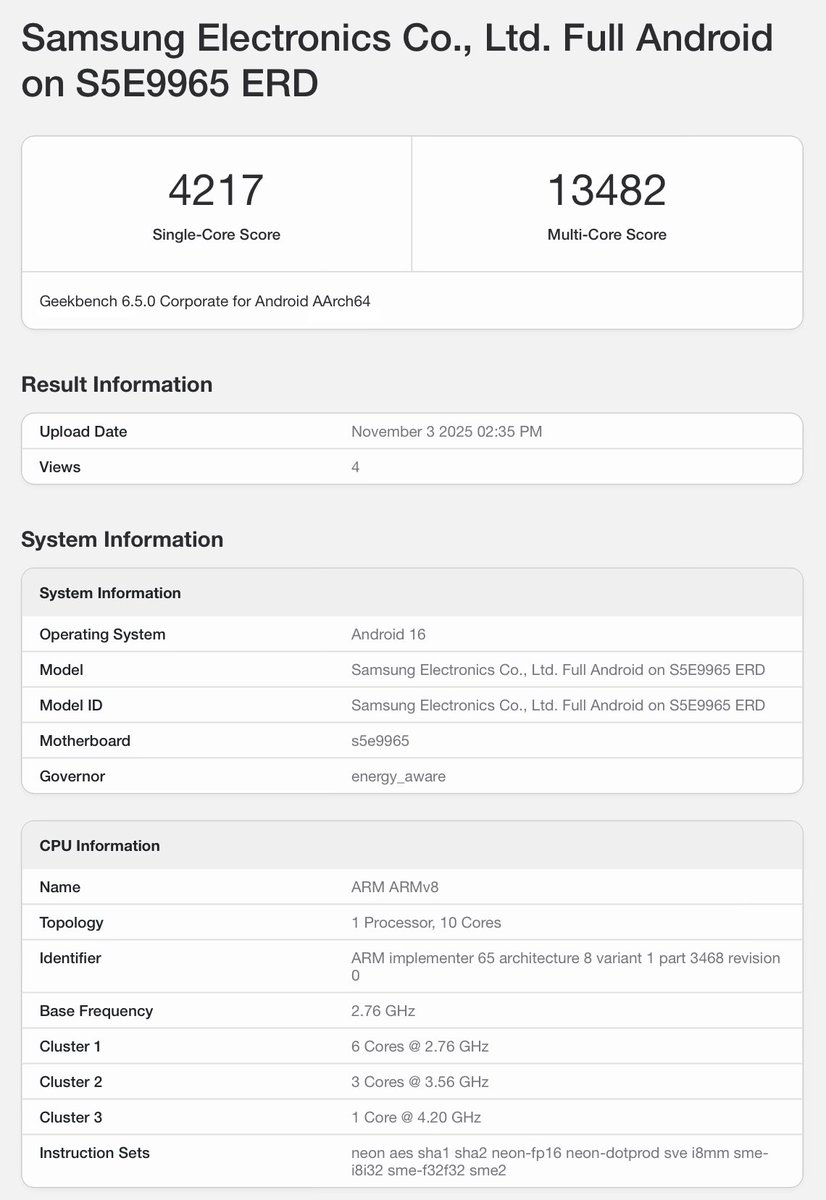This screenshot has height=1200, width=826.
Task: Click Cluster 2 value 3 Cores @ 3.56 GHz
Action: (x=420, y=1082)
